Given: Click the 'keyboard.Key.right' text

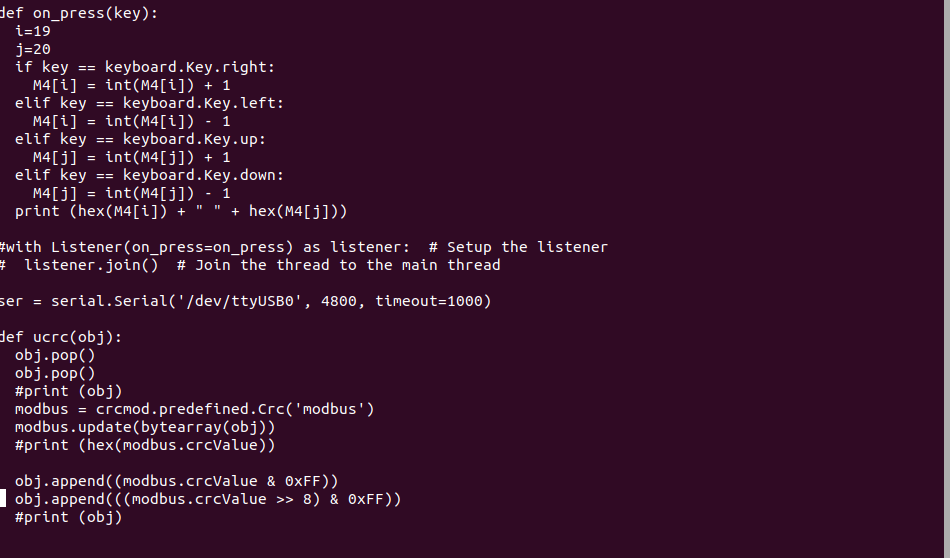Looking at the screenshot, I should [x=189, y=67].
